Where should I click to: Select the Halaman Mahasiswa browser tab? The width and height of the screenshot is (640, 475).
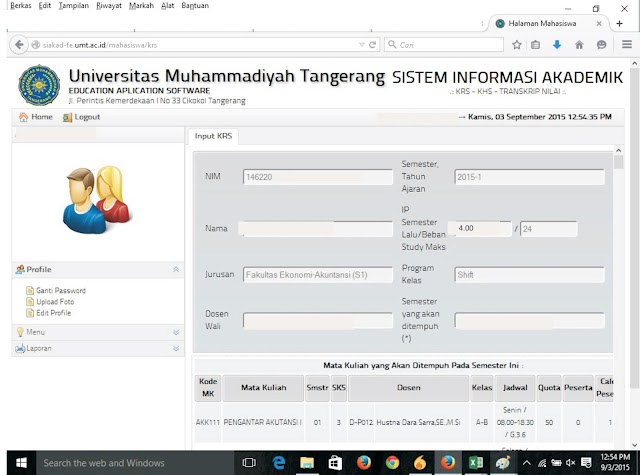click(x=542, y=24)
